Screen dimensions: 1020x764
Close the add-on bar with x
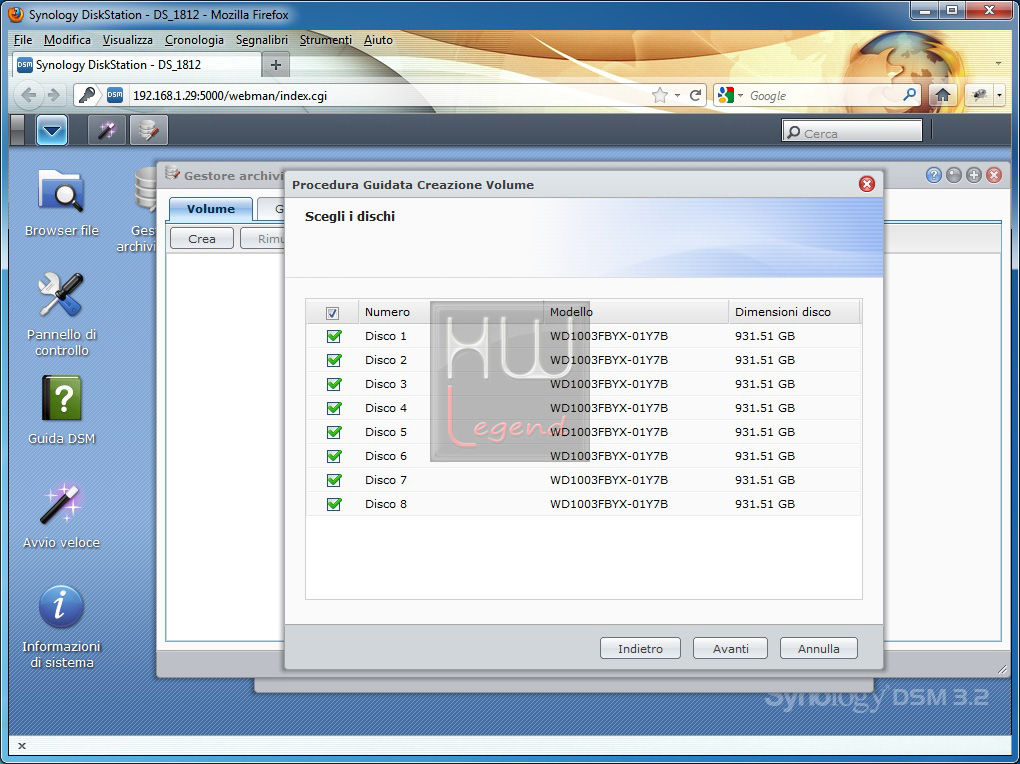tap(21, 746)
